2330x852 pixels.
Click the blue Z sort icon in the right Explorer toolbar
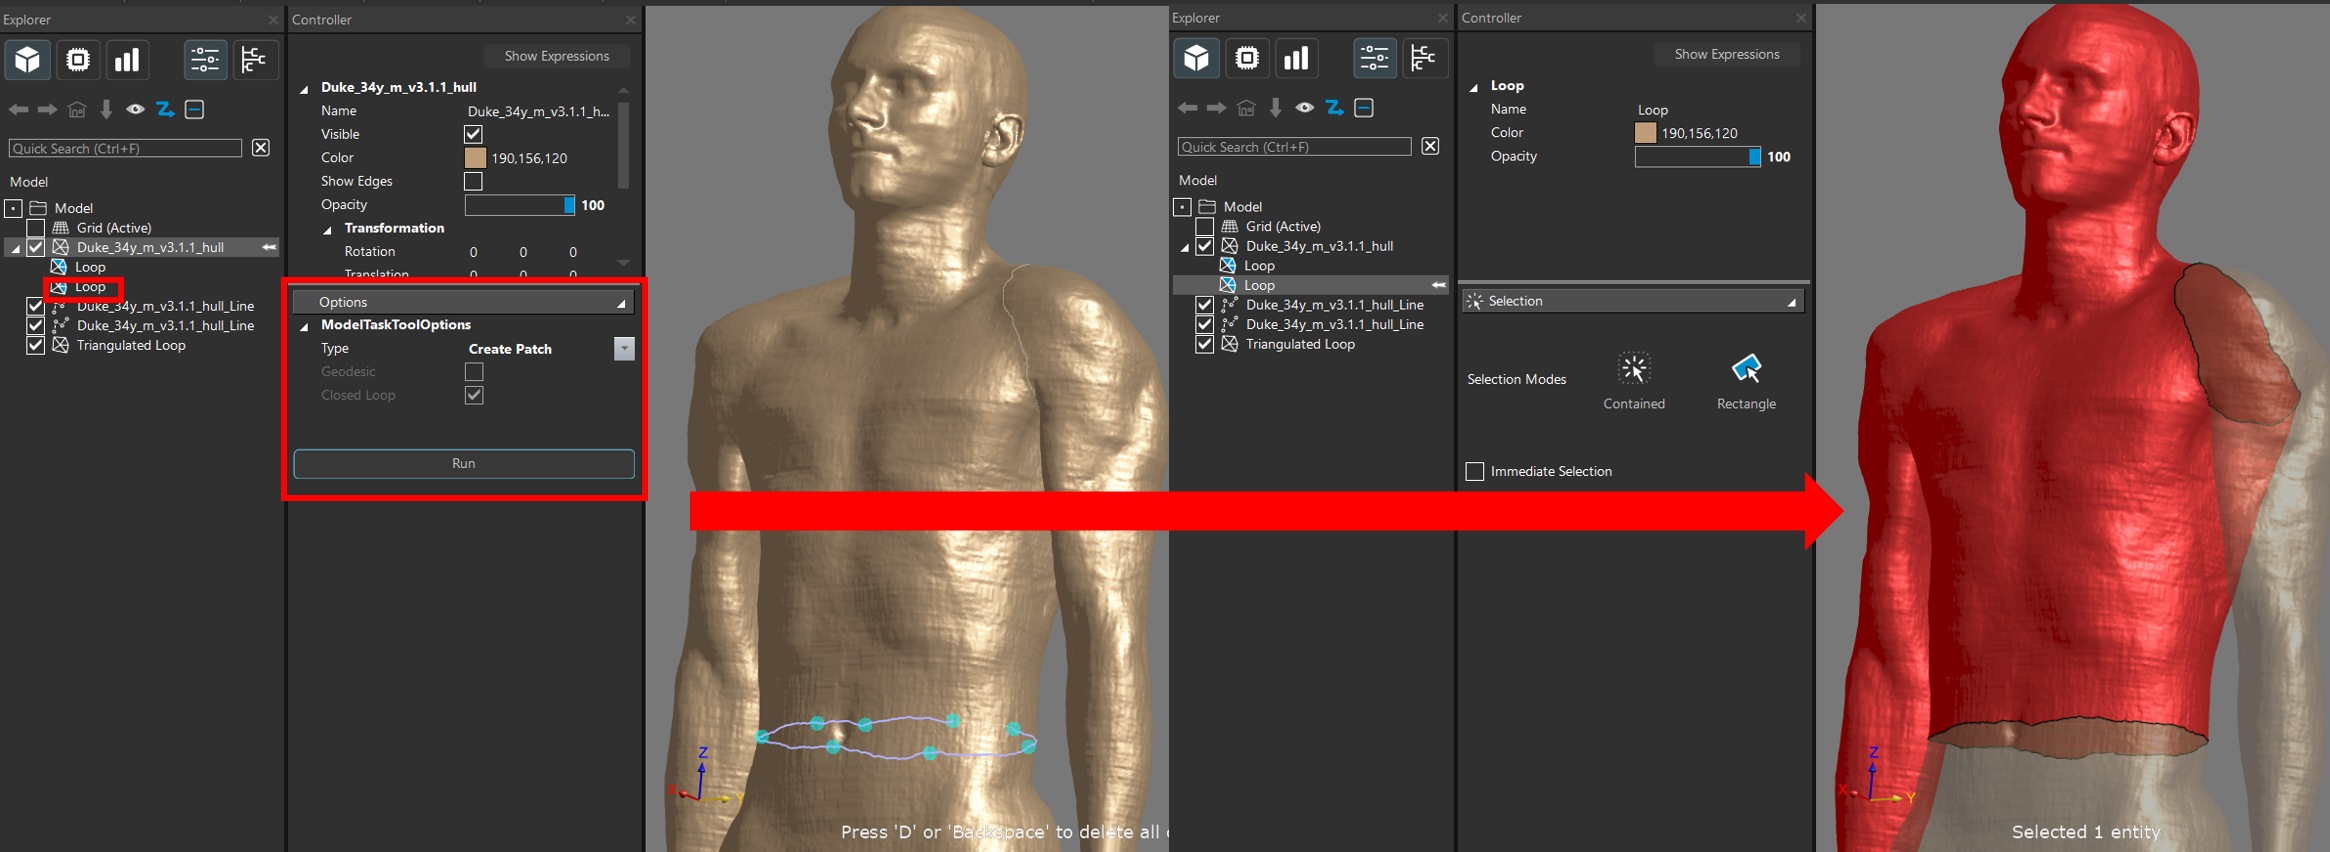pyautogui.click(x=1334, y=107)
